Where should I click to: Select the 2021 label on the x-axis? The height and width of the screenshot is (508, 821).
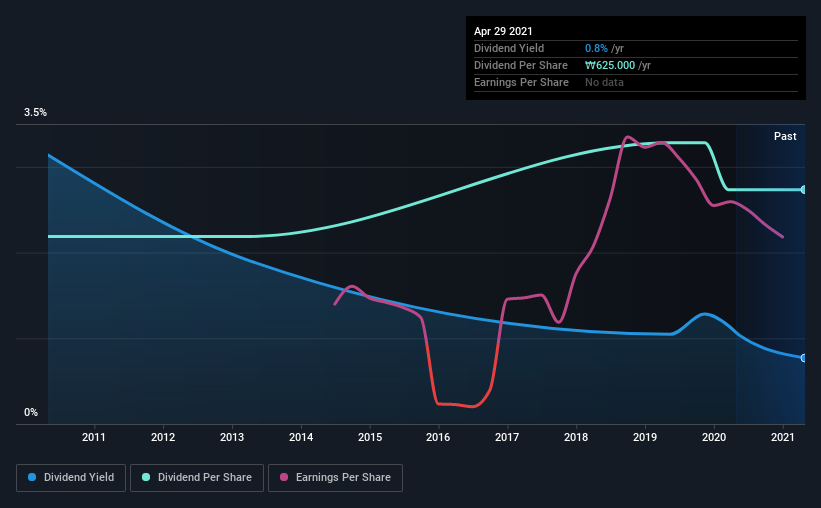(x=782, y=437)
